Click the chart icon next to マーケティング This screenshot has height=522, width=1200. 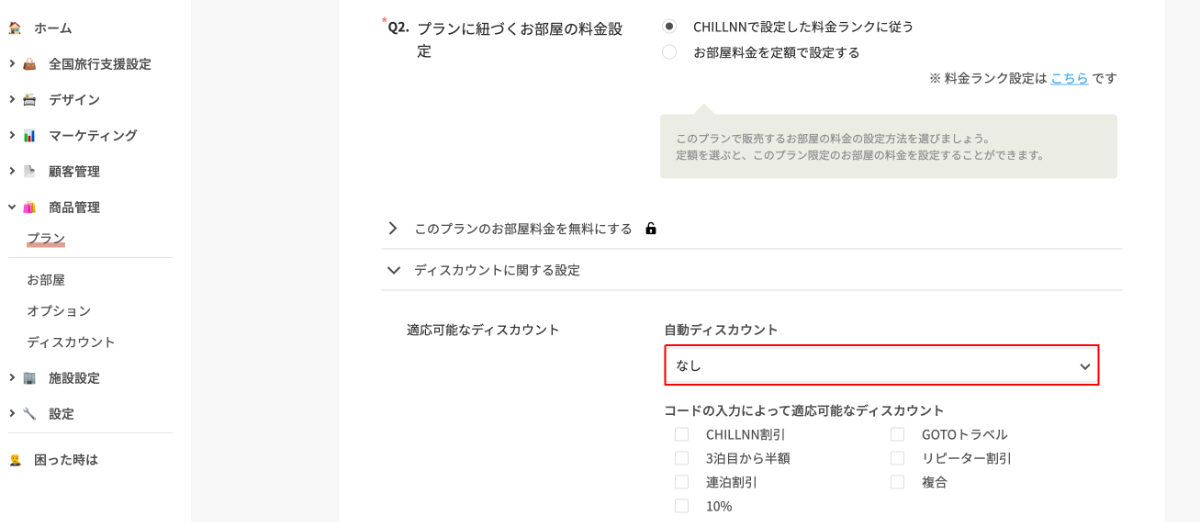click(x=29, y=136)
